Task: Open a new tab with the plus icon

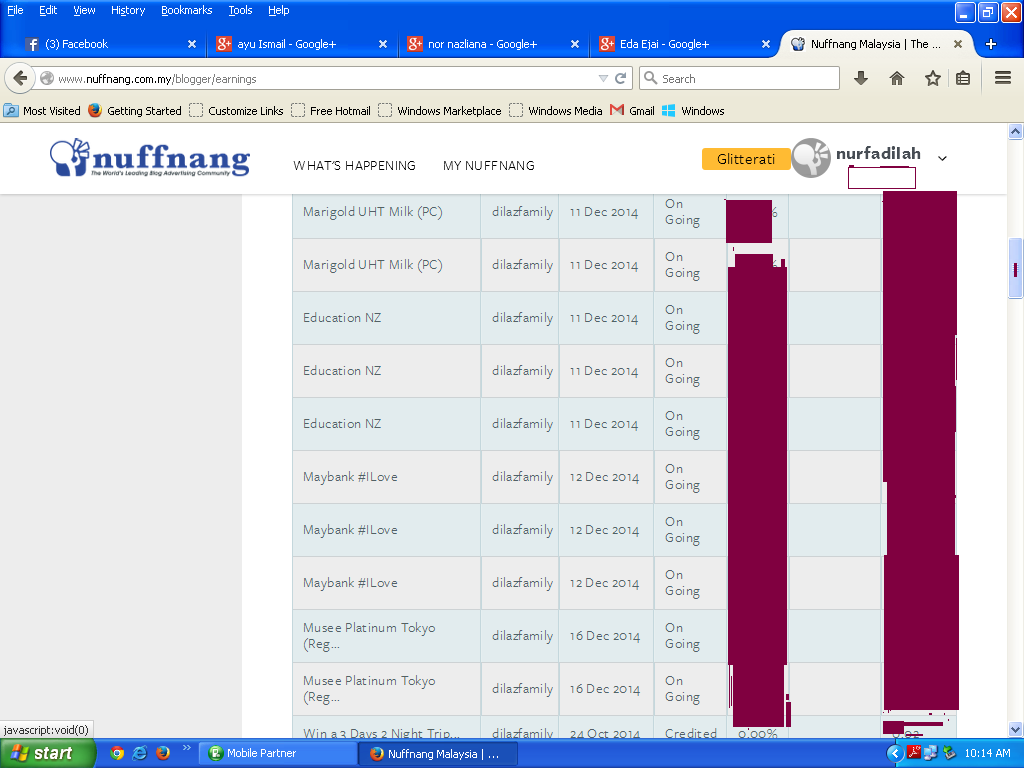Action: tap(991, 44)
